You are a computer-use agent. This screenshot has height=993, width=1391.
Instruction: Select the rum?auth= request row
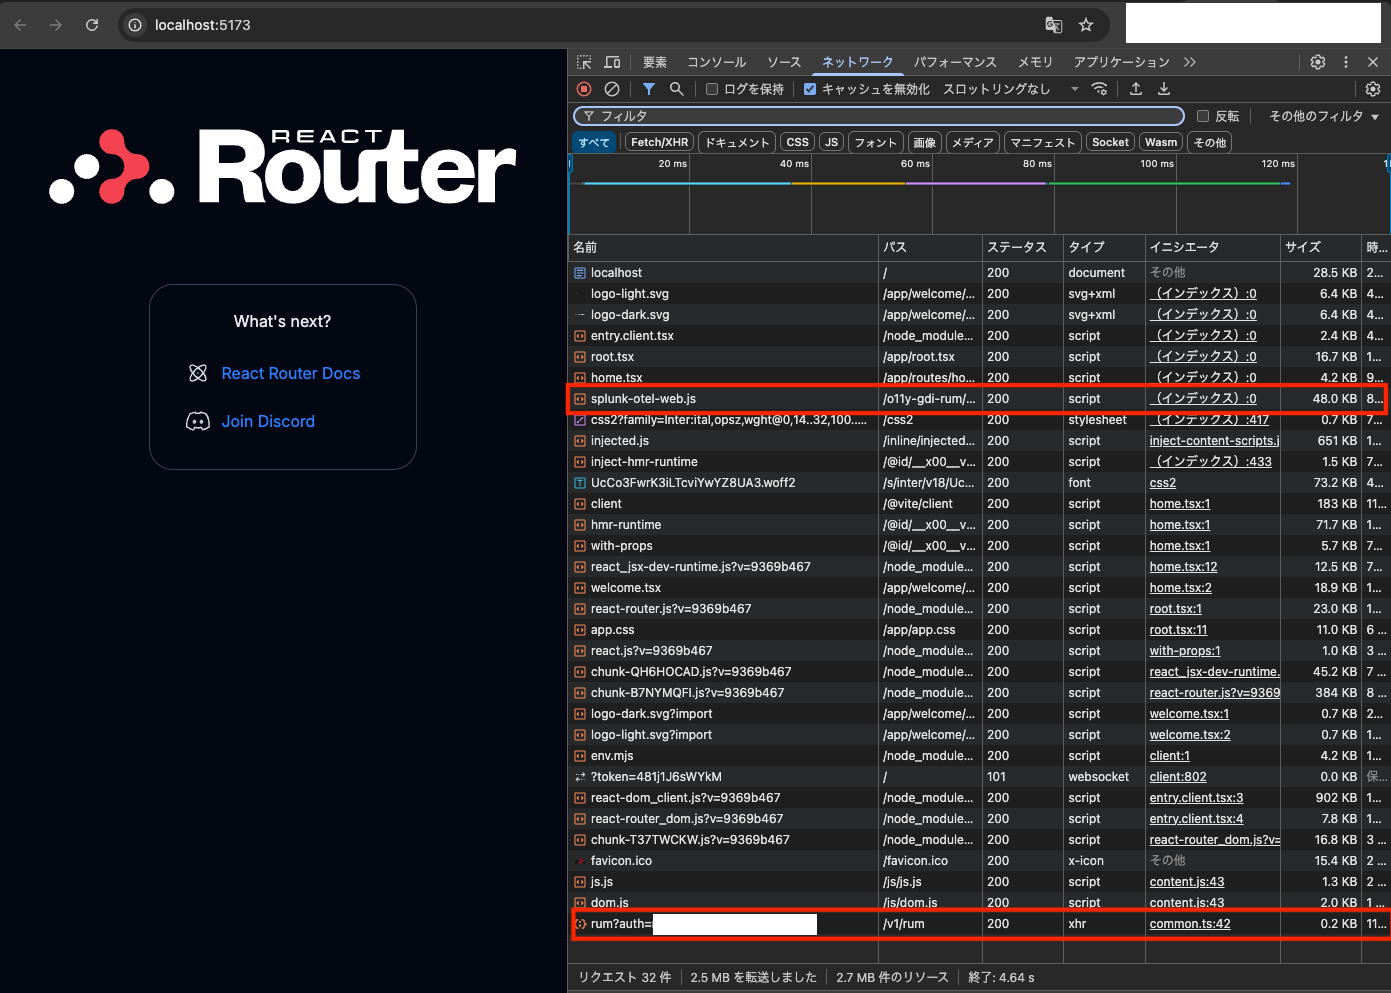[x=977, y=924]
